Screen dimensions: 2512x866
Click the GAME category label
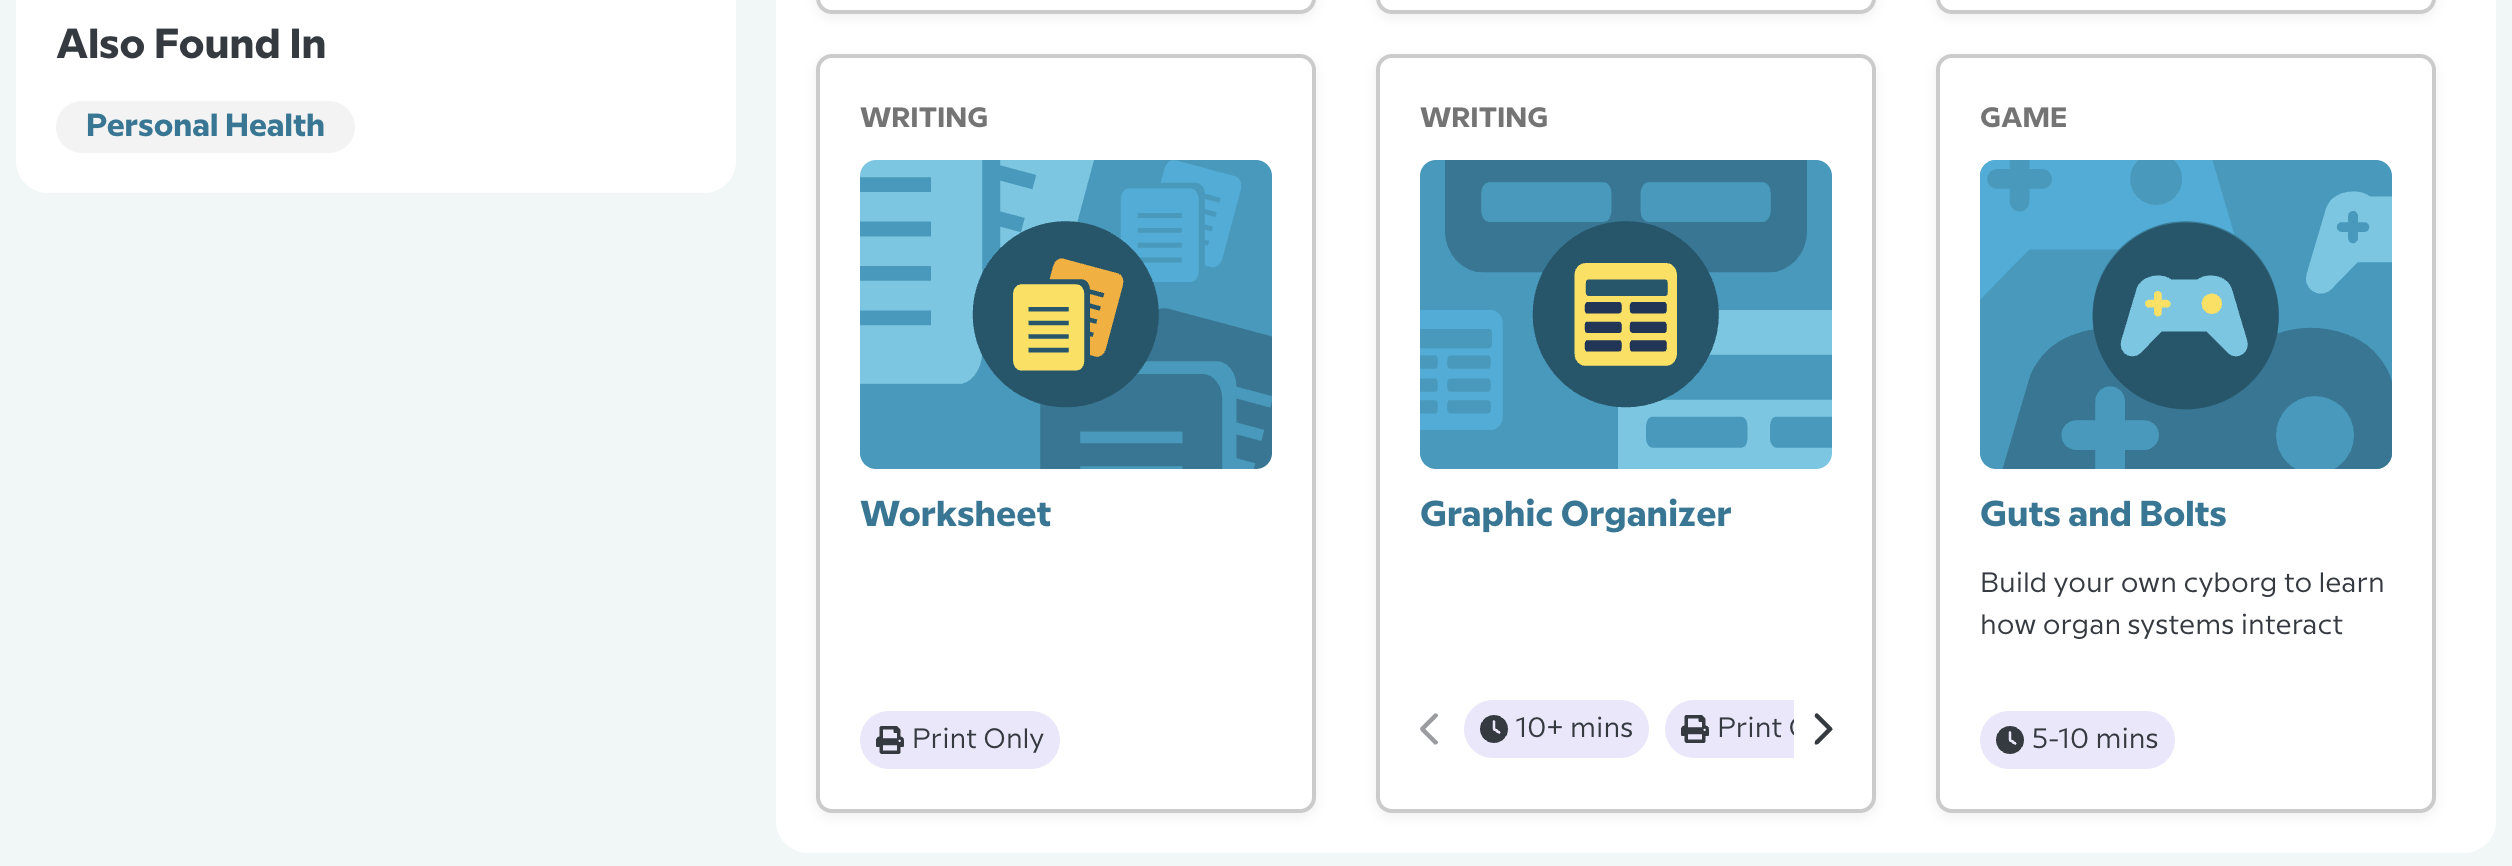2023,118
